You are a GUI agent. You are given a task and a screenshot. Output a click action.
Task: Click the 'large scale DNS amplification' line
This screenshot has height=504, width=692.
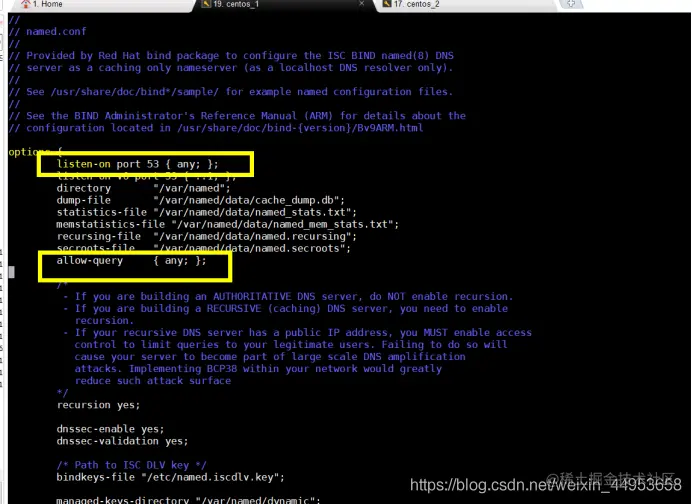[x=270, y=357]
